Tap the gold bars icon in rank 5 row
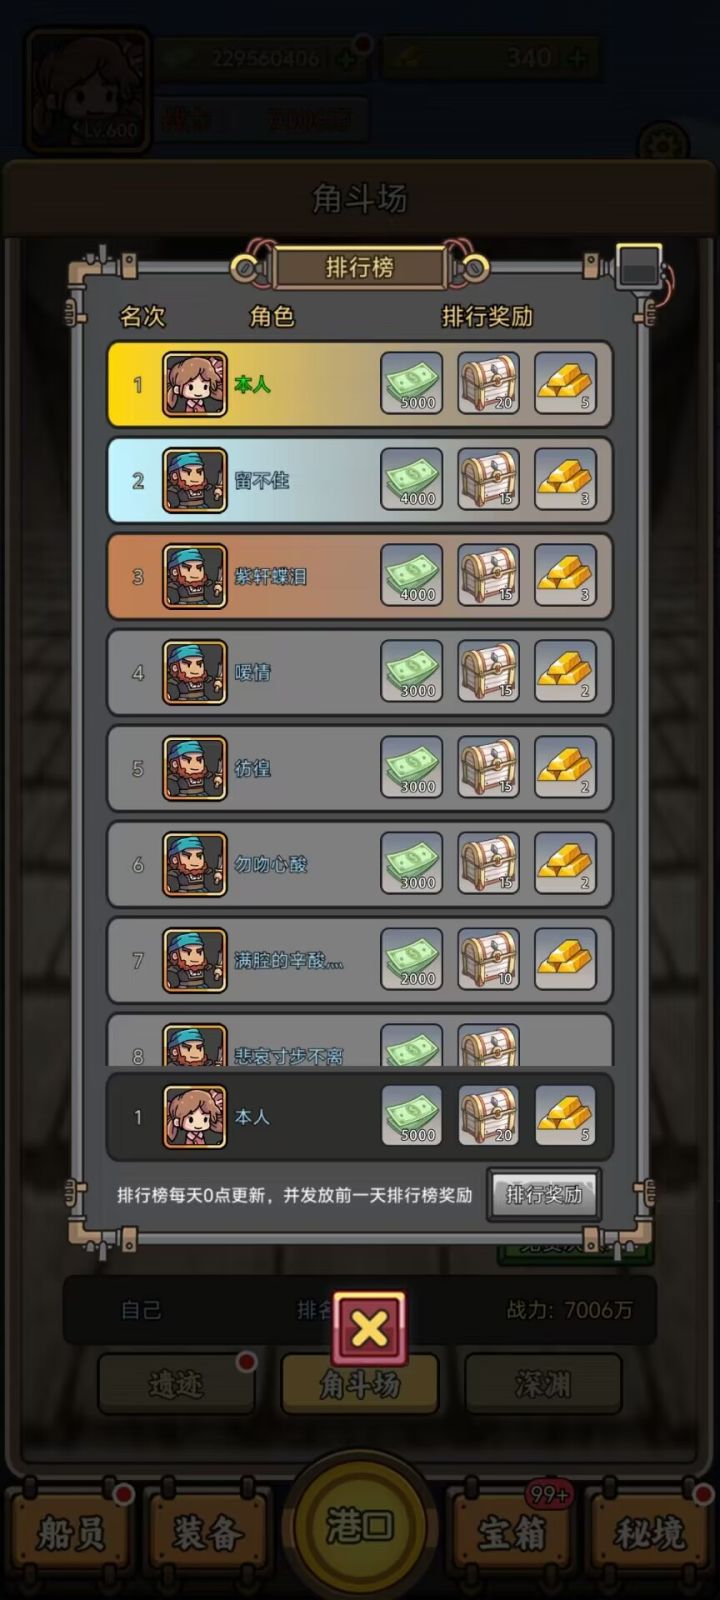The image size is (720, 1600). (x=565, y=767)
